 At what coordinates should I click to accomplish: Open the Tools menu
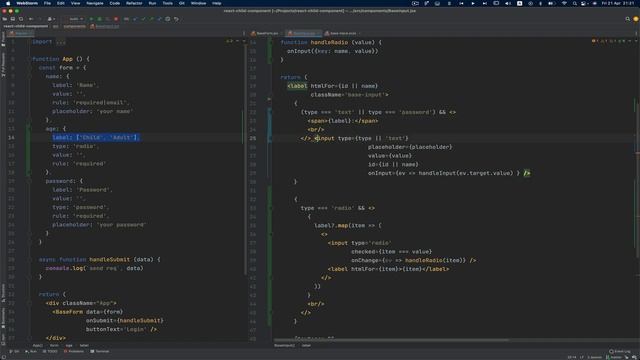point(167,3)
